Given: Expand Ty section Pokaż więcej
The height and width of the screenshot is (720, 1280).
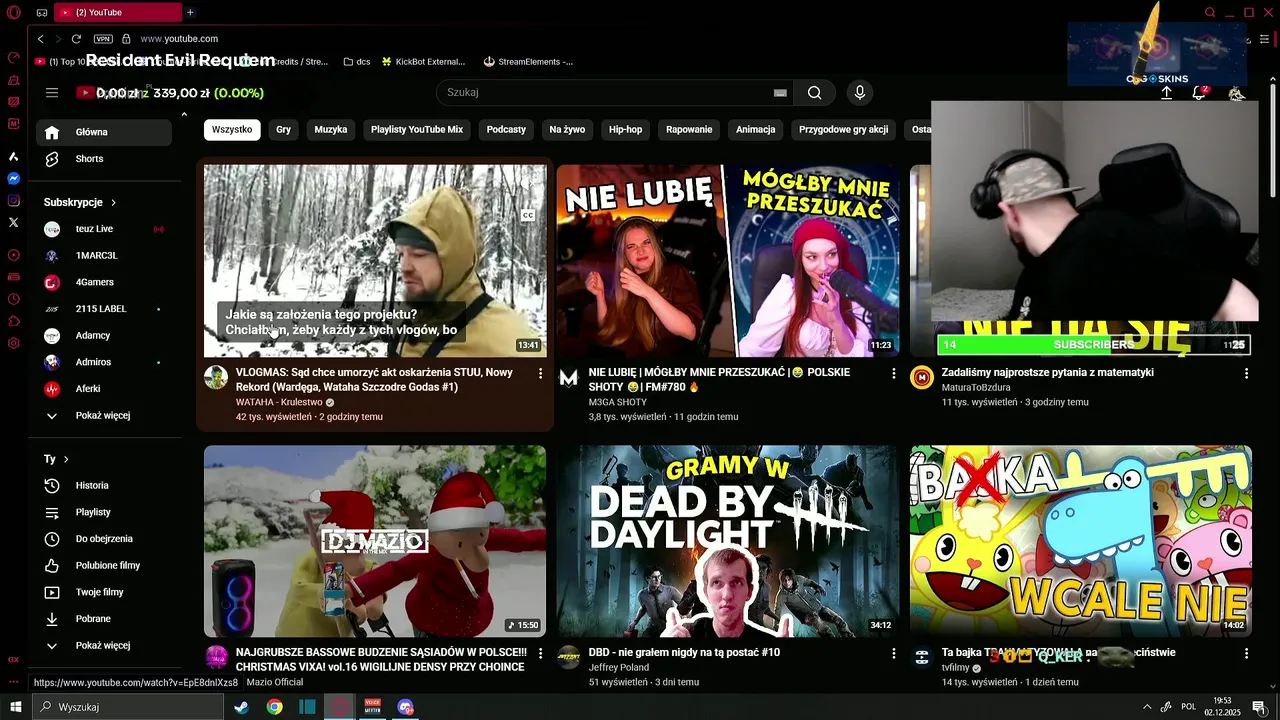Looking at the screenshot, I should (104, 646).
